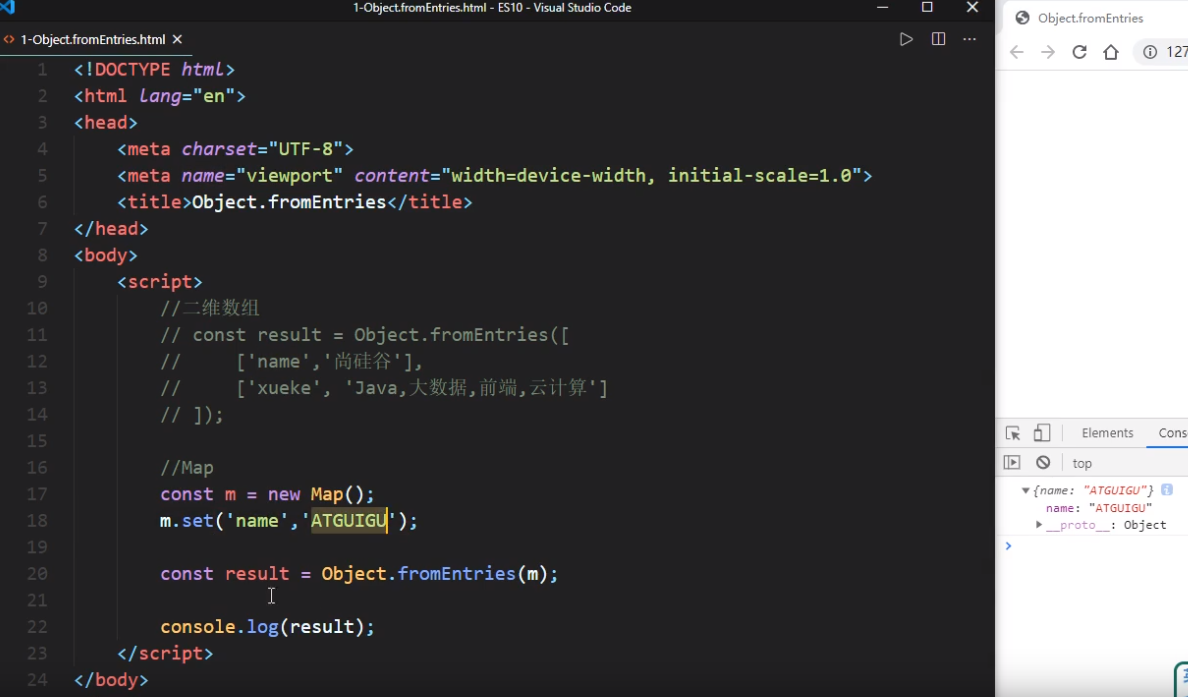The width and height of the screenshot is (1188, 697).
Task: Collapse the logged {name: "ATGUIGU"} object
Action: click(x=1024, y=489)
